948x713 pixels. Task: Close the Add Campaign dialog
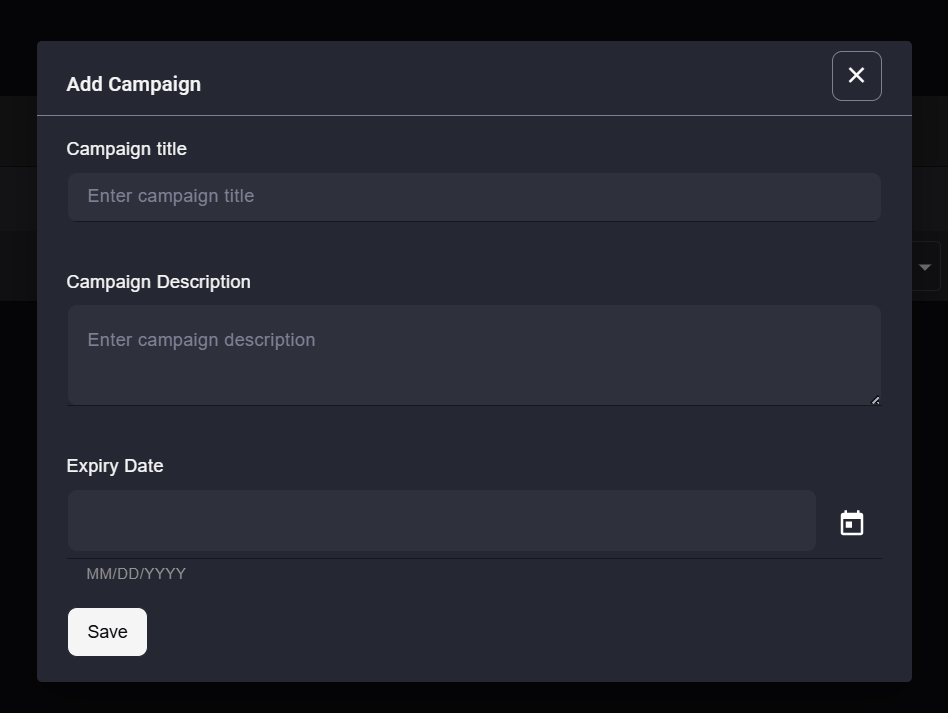click(x=856, y=76)
